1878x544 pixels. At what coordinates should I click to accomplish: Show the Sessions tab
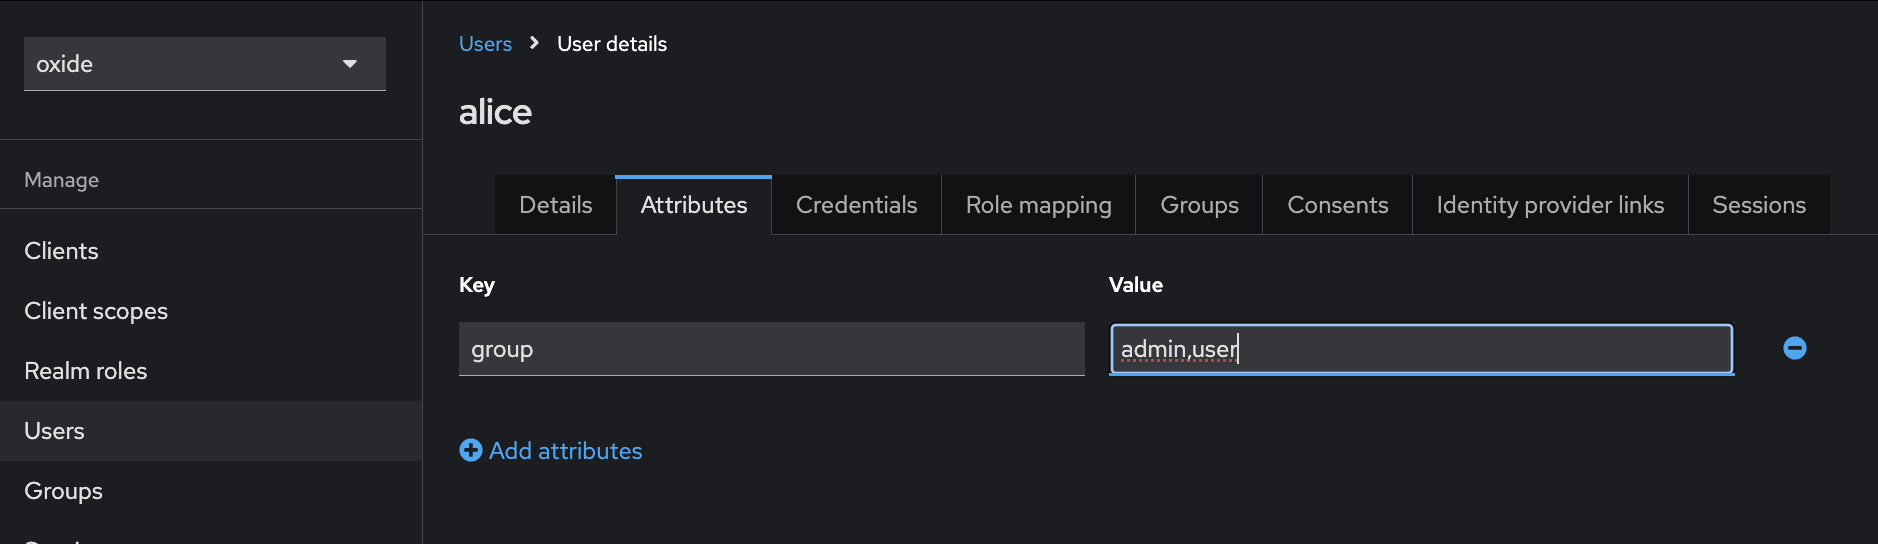1758,205
